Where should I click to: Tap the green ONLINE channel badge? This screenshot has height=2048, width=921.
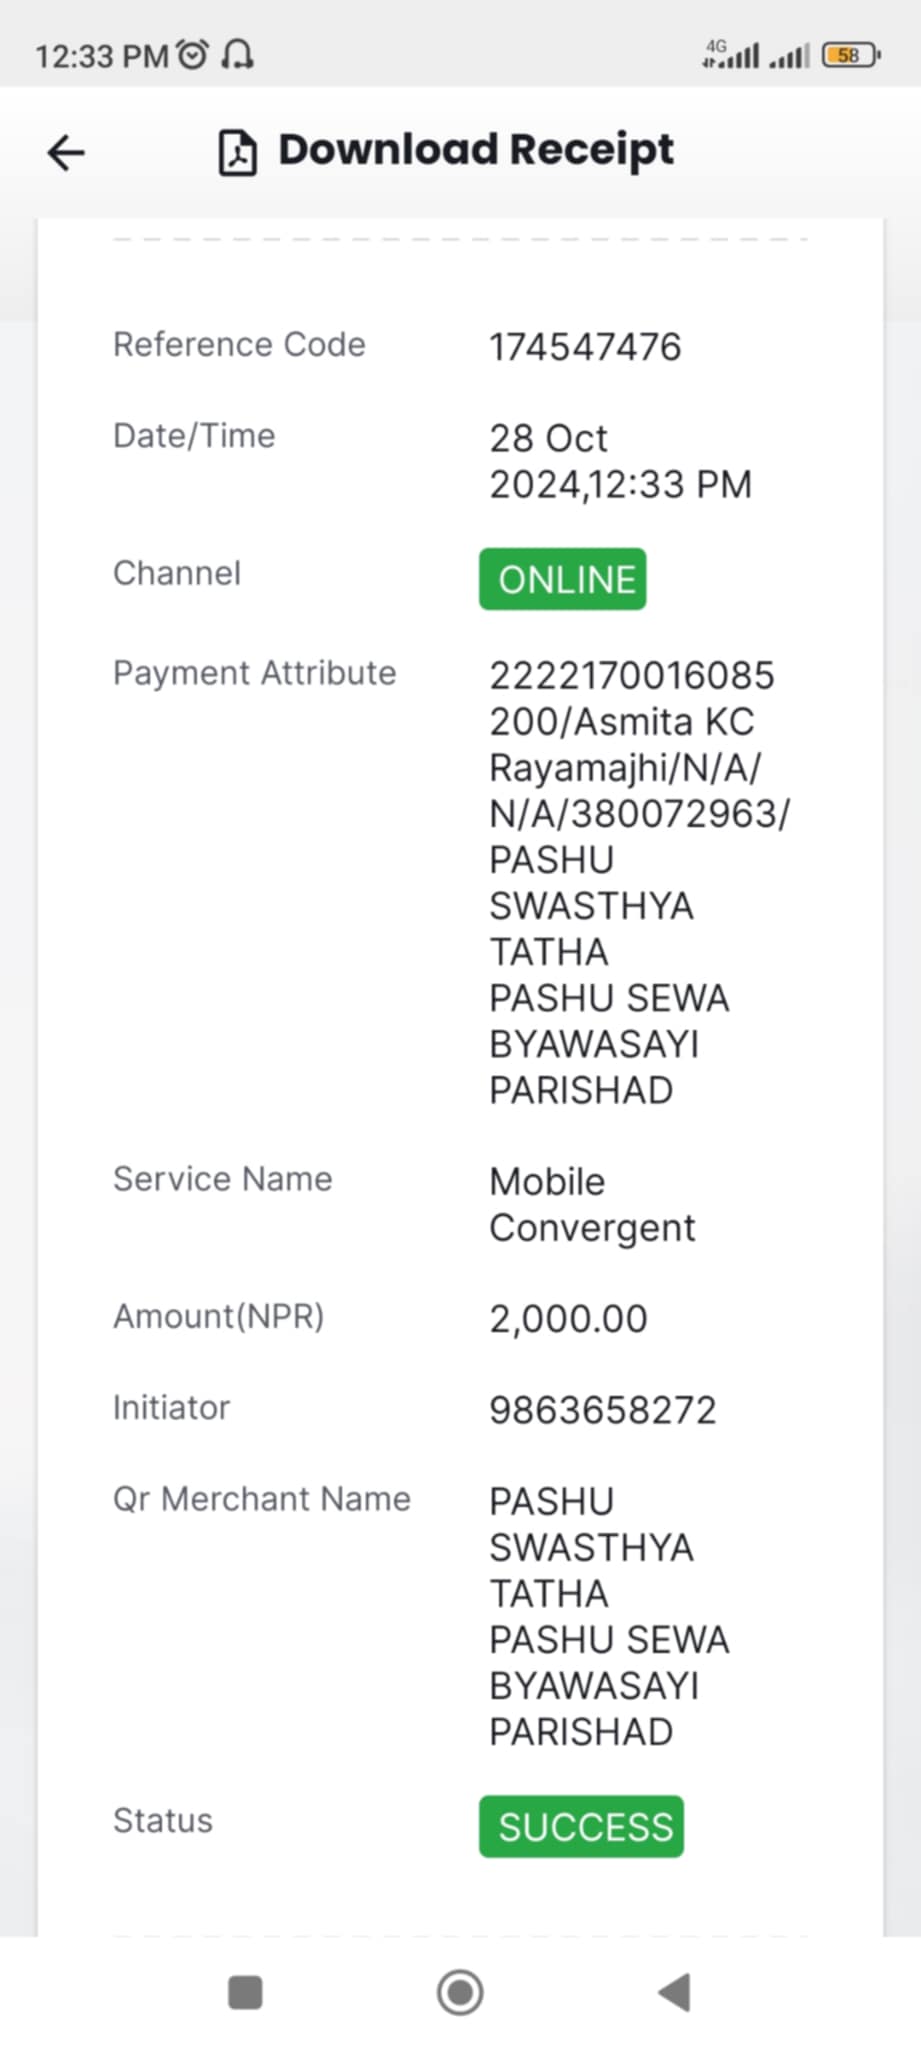563,579
